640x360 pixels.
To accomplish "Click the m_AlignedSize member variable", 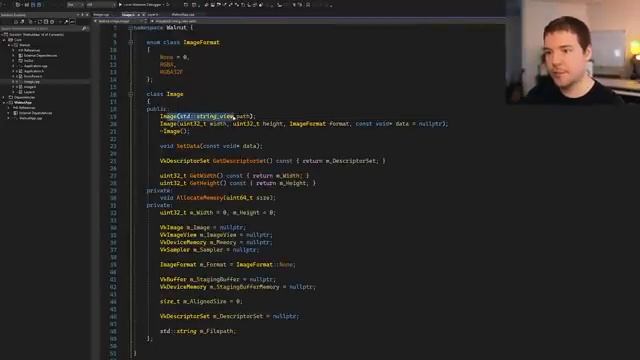I will point(204,302).
